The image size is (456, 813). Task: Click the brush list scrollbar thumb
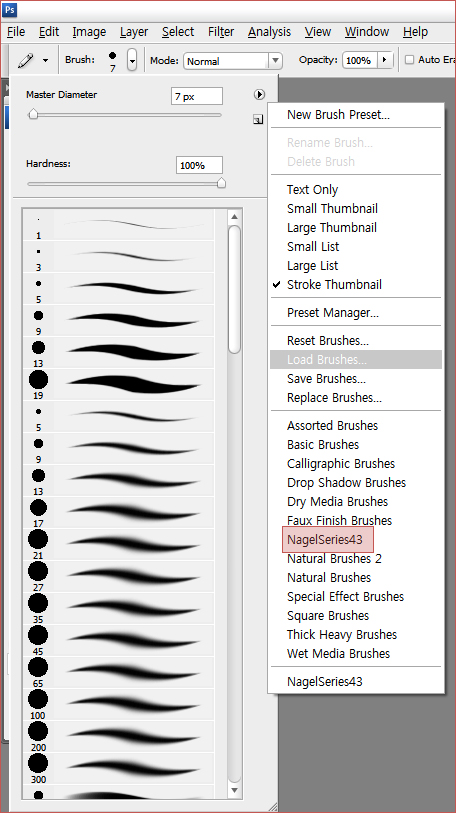234,289
